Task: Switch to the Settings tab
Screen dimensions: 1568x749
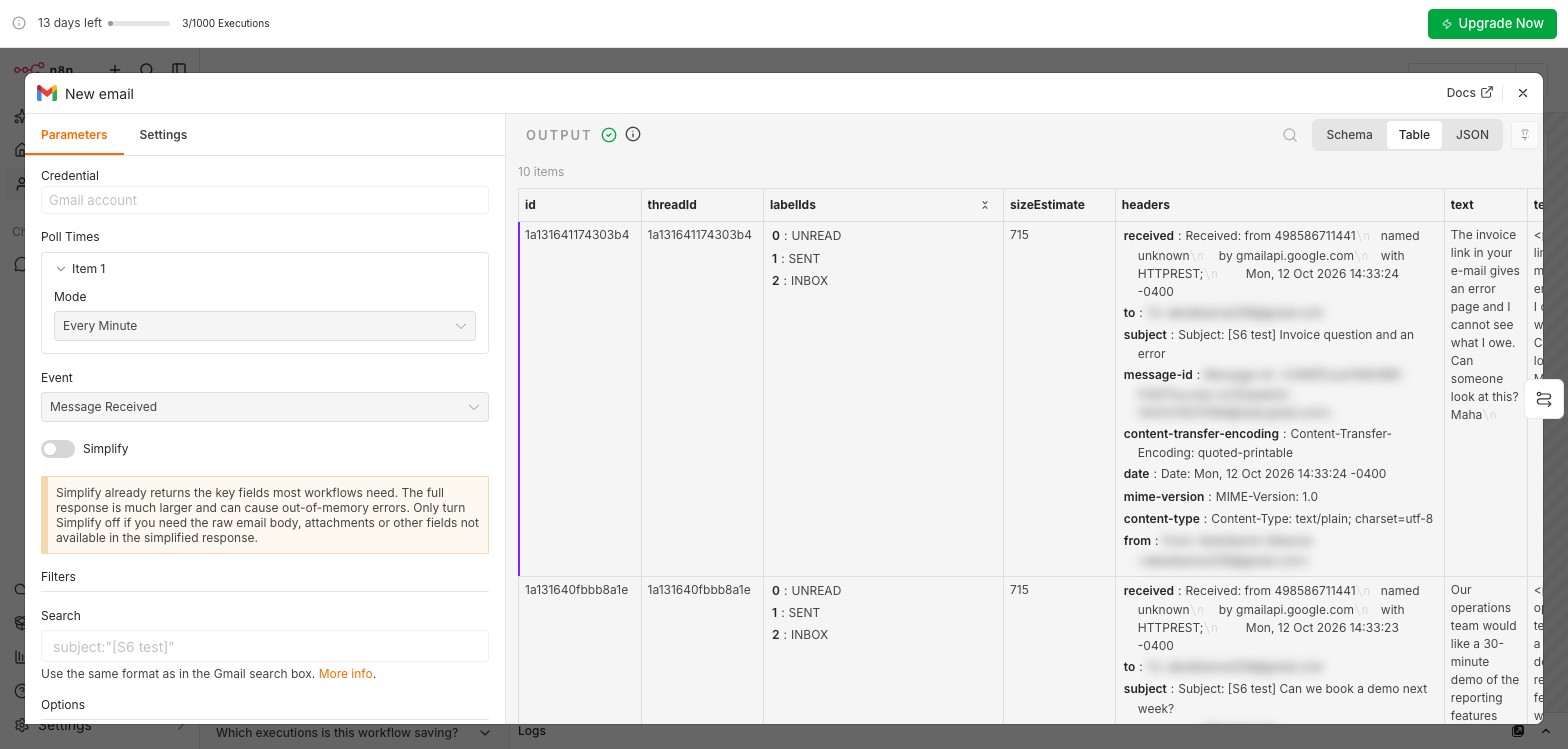Action: pyautogui.click(x=163, y=135)
